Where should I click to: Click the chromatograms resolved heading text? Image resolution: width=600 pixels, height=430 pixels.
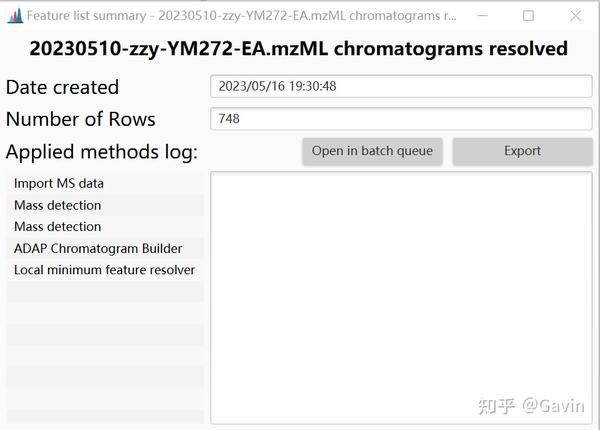point(299,49)
